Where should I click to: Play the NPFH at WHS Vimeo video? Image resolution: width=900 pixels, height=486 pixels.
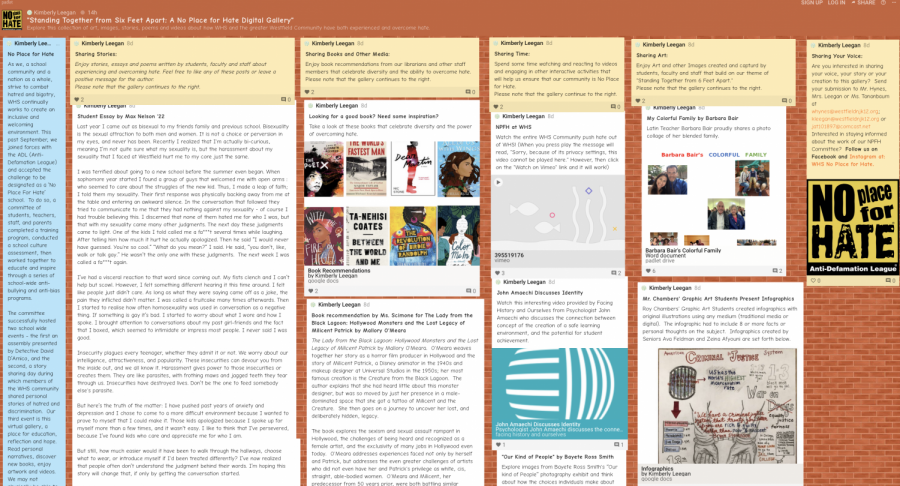(x=498, y=182)
